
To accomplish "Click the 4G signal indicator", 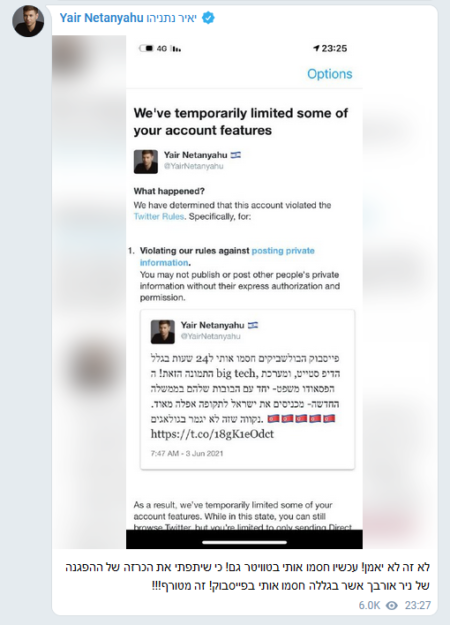I will coord(161,49).
